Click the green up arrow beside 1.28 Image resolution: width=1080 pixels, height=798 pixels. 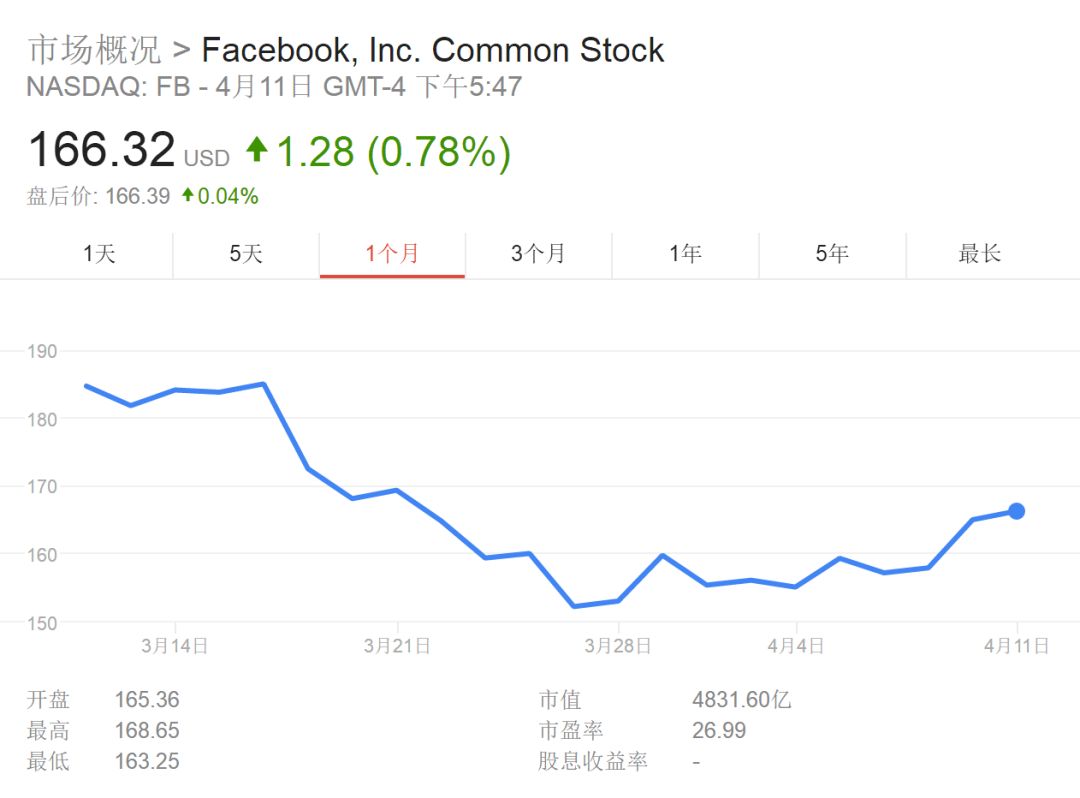[257, 150]
